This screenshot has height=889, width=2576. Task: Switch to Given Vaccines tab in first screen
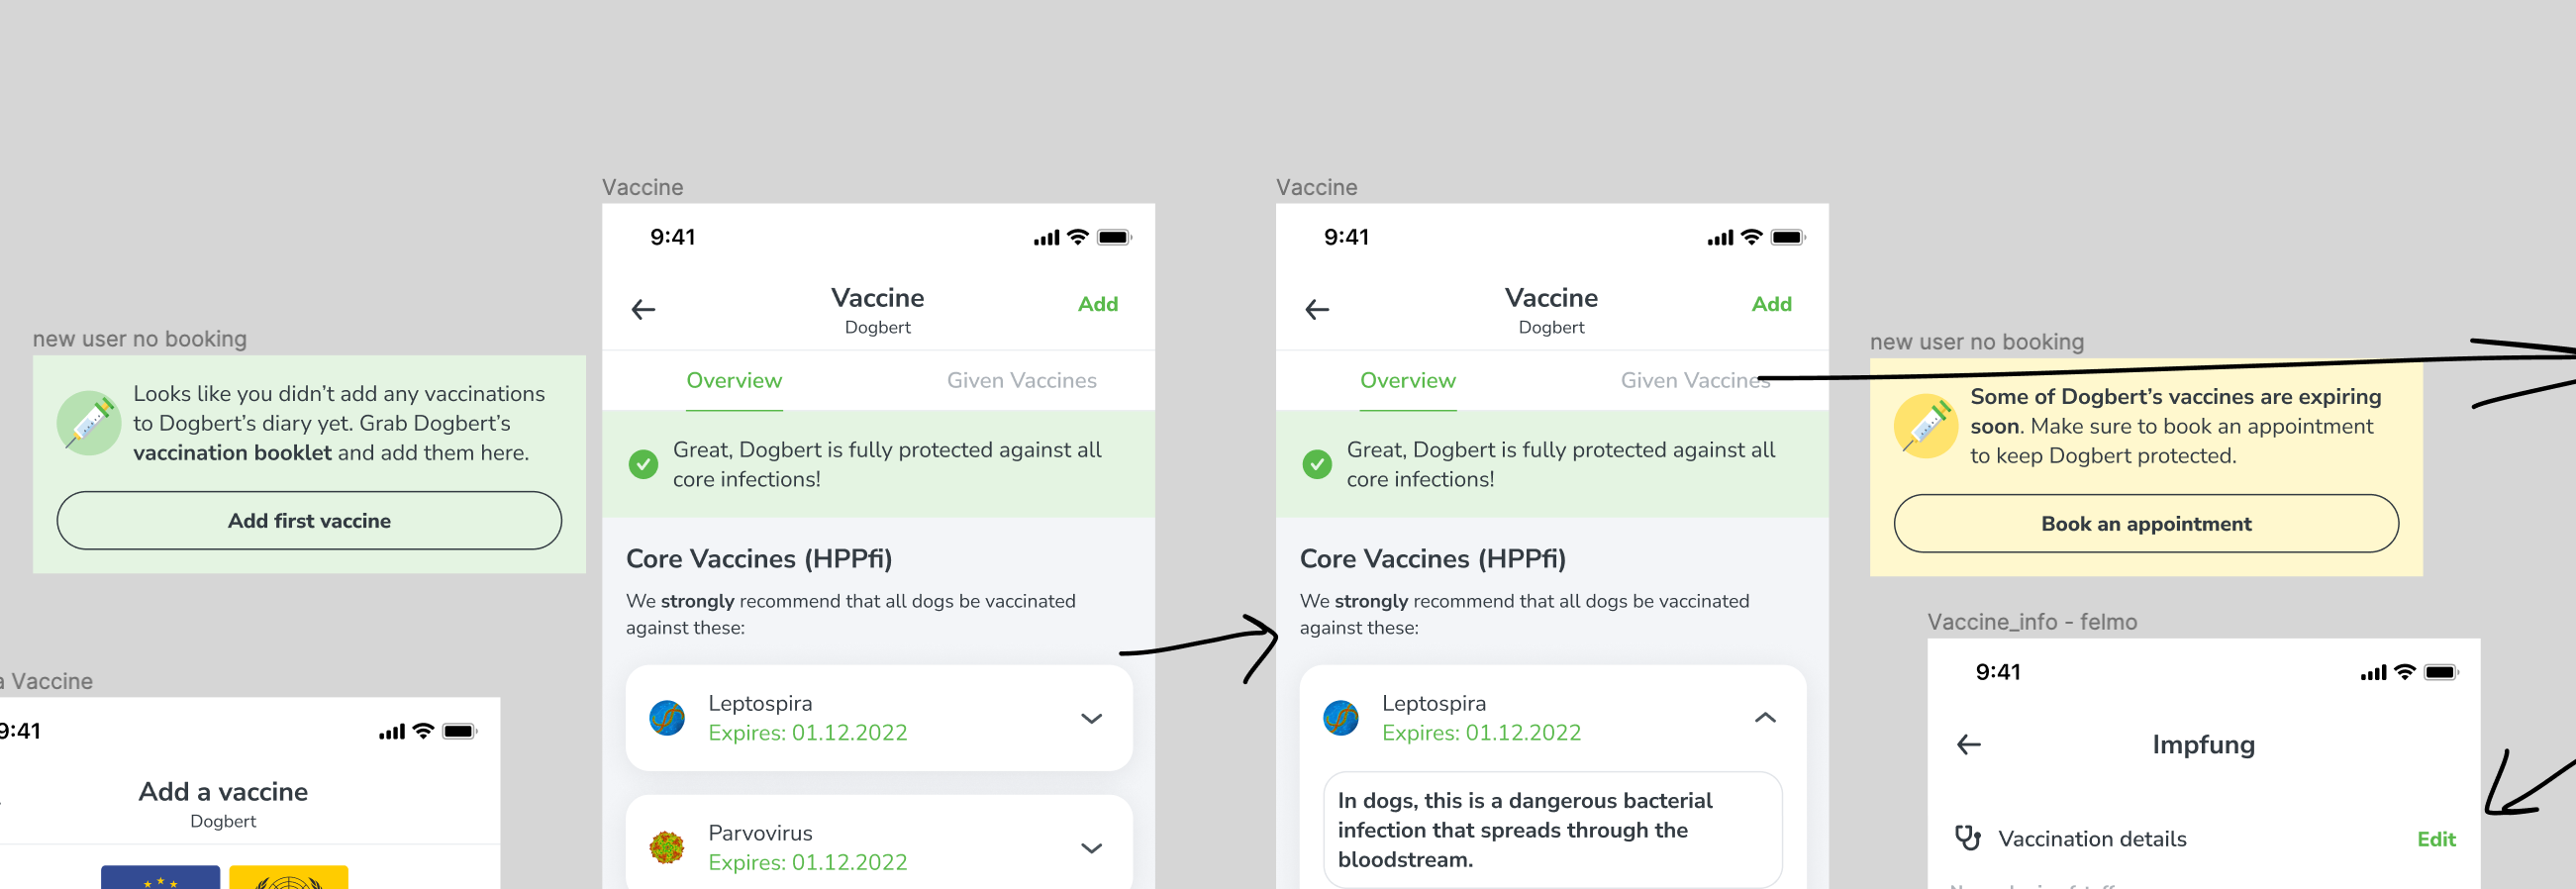1021,381
